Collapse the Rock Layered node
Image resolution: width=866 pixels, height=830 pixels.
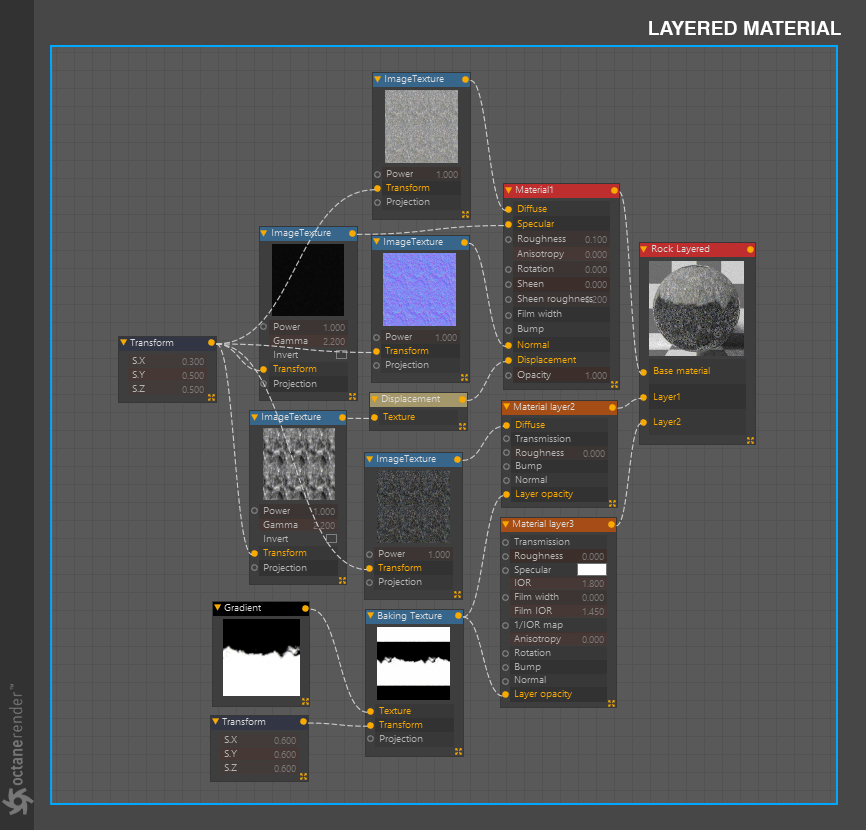pyautogui.click(x=644, y=249)
